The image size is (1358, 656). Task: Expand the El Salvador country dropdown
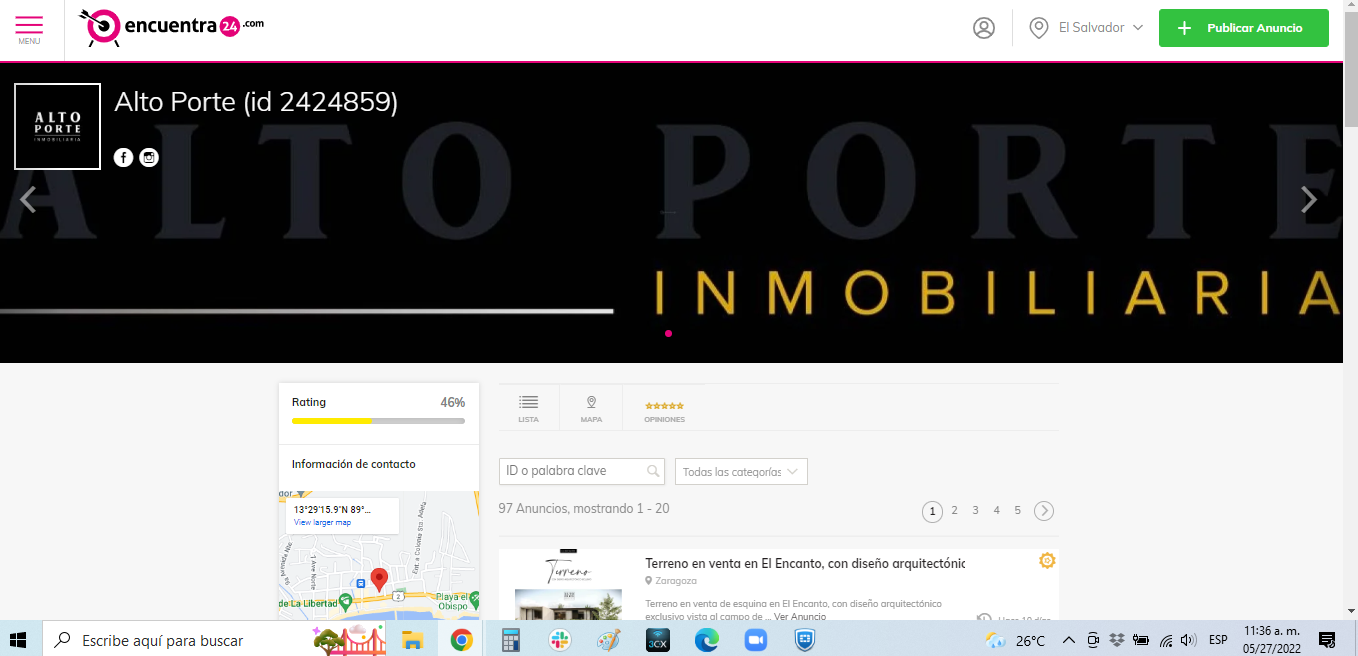coord(1086,28)
